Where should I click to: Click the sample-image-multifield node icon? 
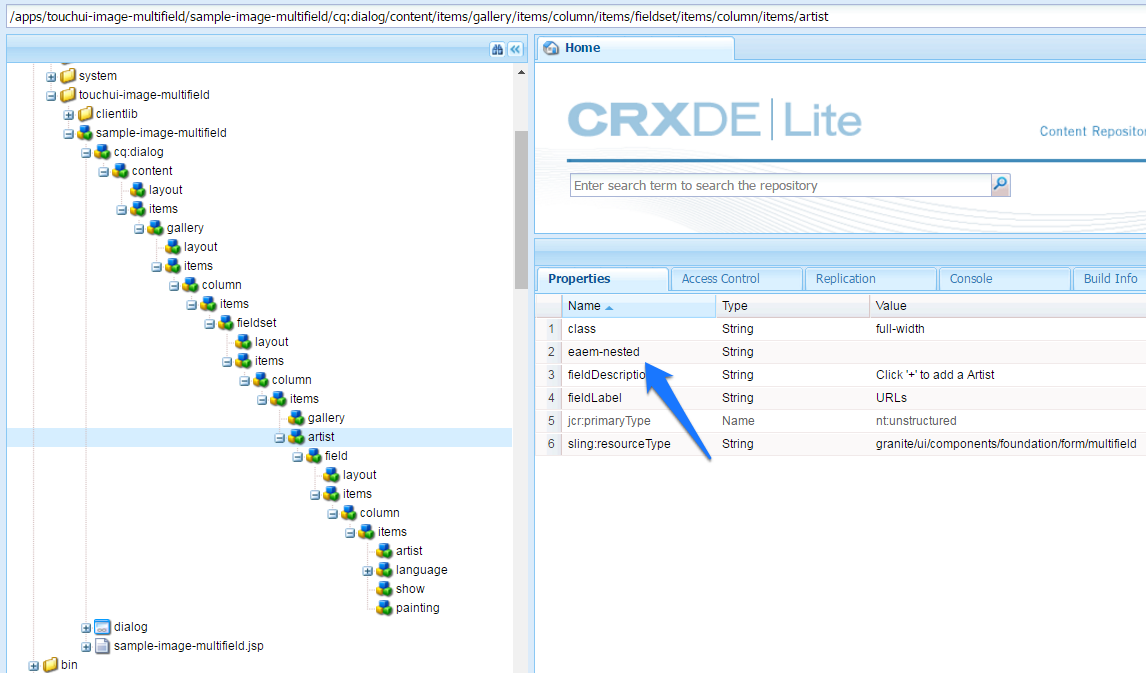85,132
